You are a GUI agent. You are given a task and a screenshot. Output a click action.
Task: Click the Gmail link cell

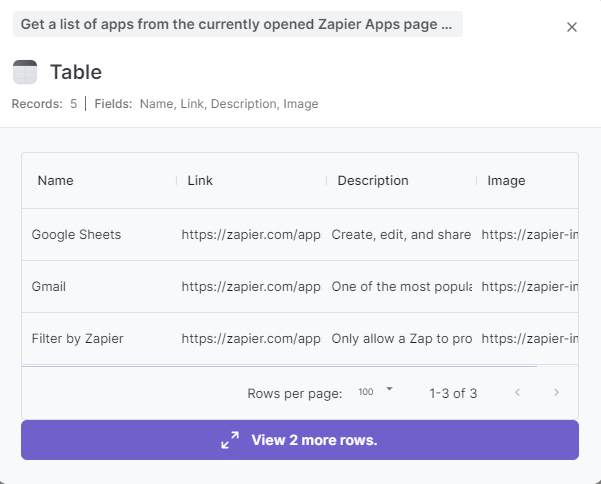click(x=251, y=287)
